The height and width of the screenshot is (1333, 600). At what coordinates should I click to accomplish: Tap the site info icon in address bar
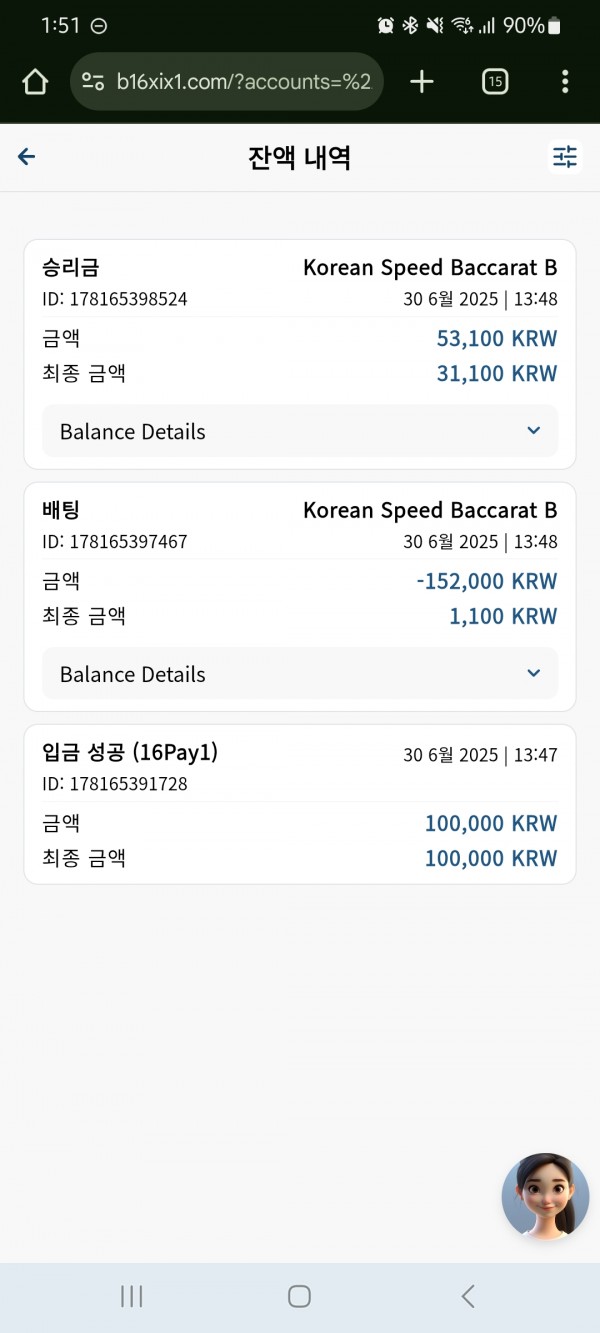coord(93,82)
